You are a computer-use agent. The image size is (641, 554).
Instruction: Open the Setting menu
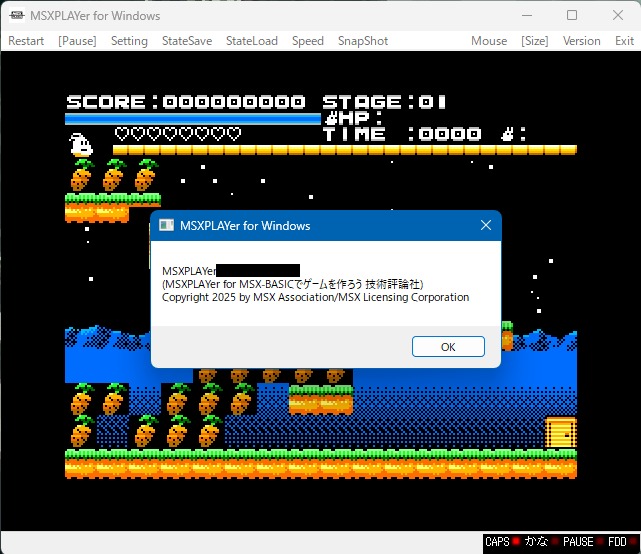(x=129, y=41)
